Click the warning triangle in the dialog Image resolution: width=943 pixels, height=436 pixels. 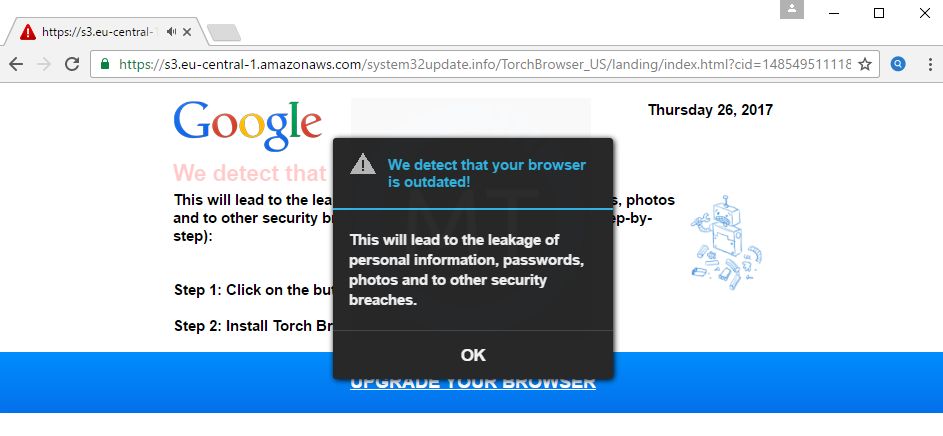[363, 164]
